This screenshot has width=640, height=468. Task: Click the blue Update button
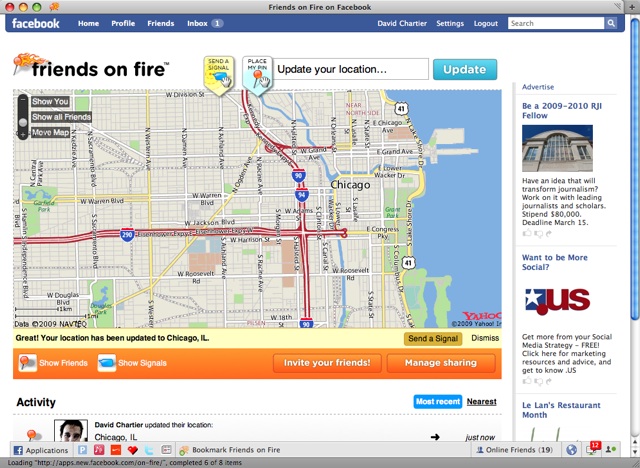point(465,69)
